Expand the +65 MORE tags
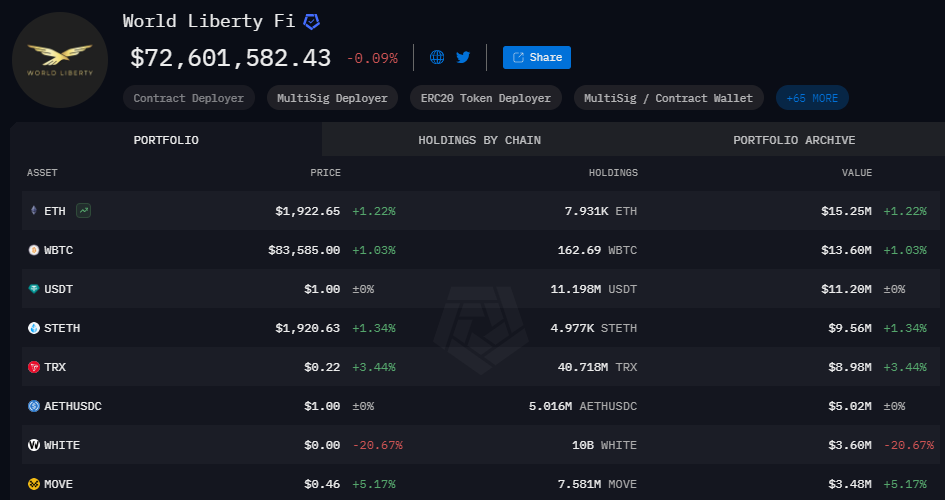Viewport: 945px width, 500px height. point(812,98)
